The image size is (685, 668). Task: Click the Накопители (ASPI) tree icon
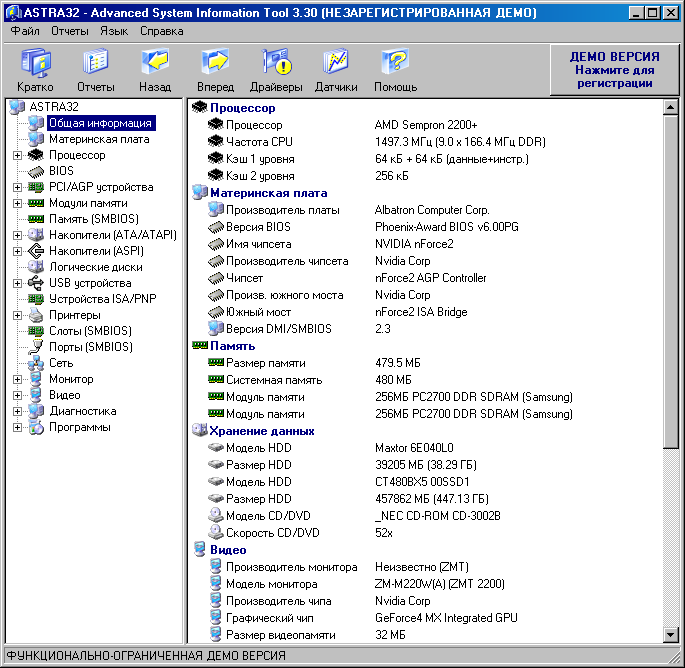[36, 251]
